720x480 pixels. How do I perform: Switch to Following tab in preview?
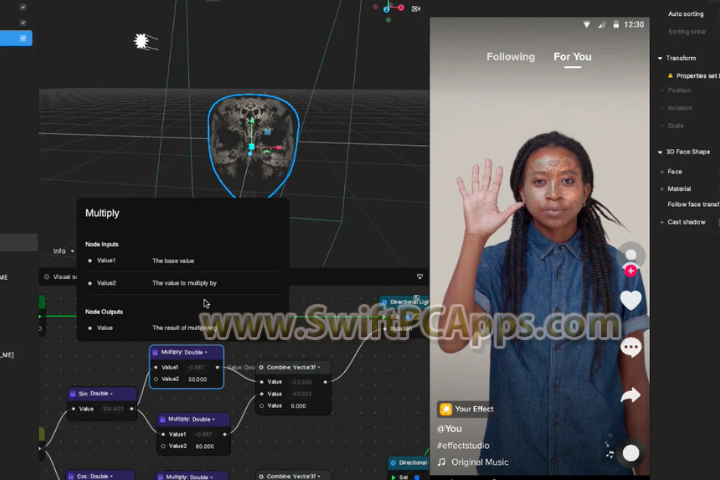tap(511, 56)
